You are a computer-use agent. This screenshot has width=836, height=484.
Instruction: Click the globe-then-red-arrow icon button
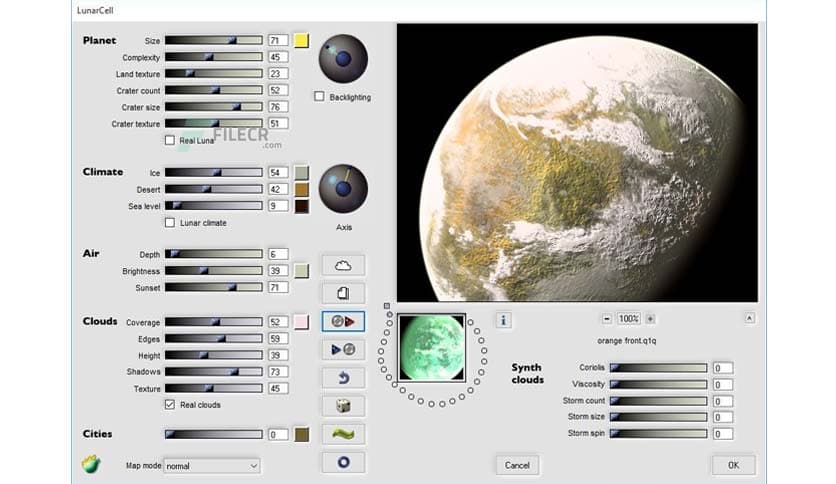click(x=343, y=321)
